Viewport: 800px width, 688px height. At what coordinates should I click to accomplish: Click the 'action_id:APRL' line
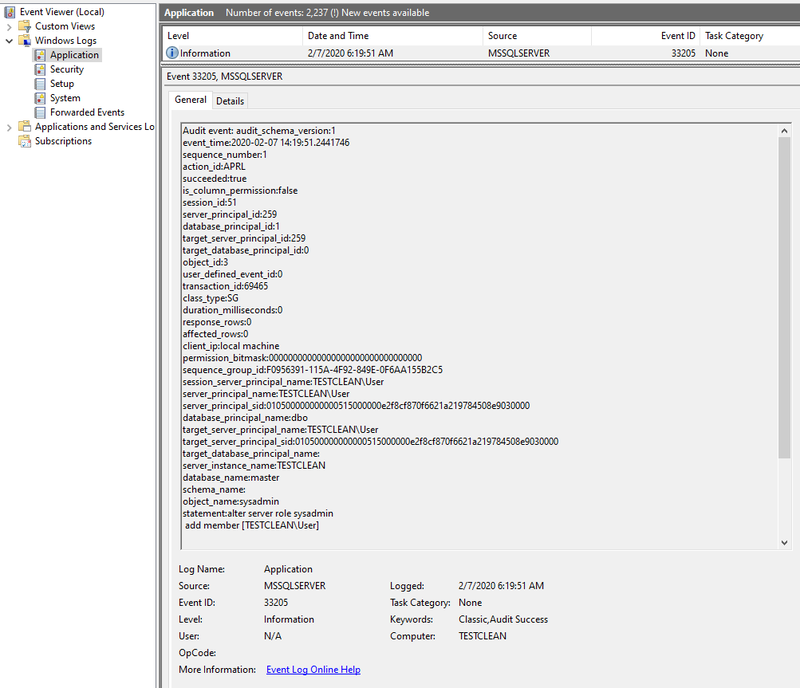coord(214,166)
